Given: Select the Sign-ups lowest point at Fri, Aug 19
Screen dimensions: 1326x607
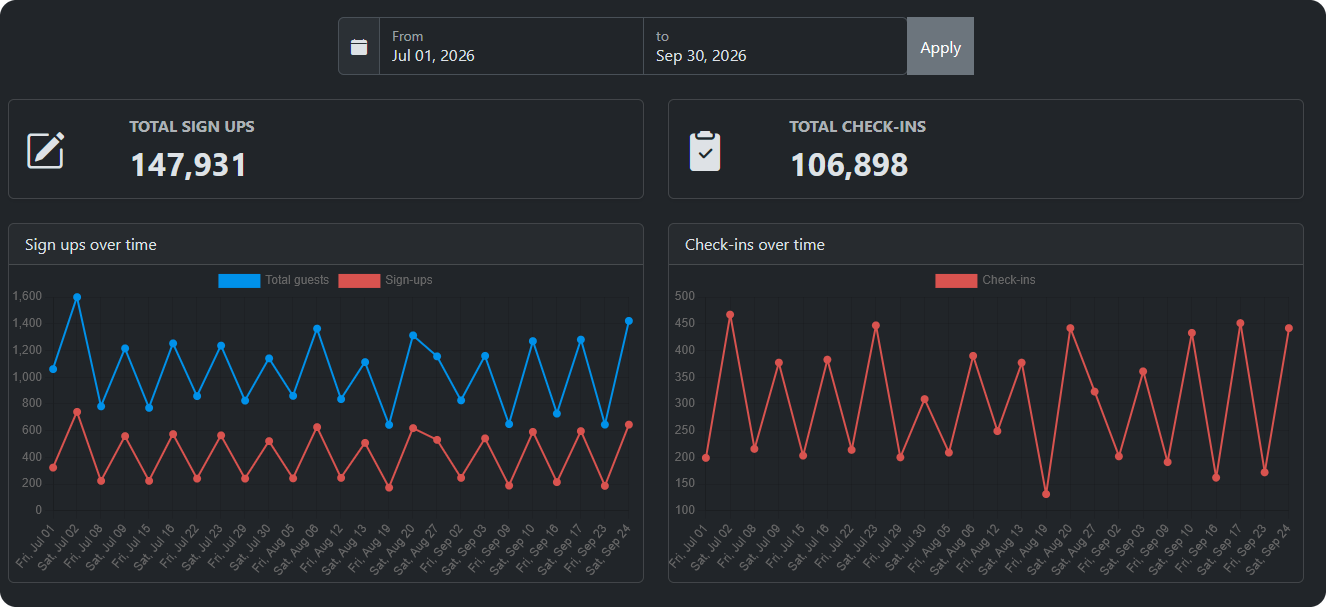Looking at the screenshot, I should (x=389, y=488).
